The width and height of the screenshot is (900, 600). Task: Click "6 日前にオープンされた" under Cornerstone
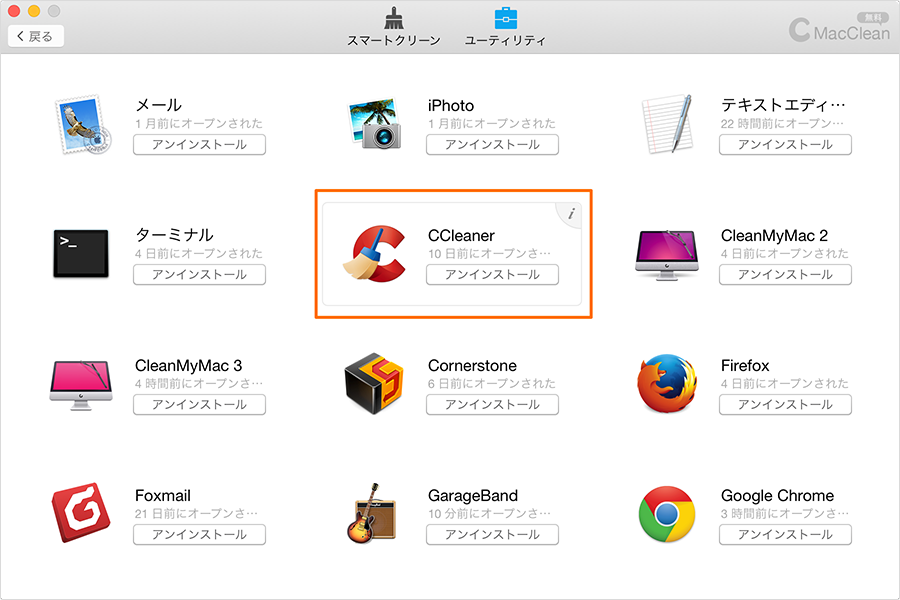tap(492, 384)
